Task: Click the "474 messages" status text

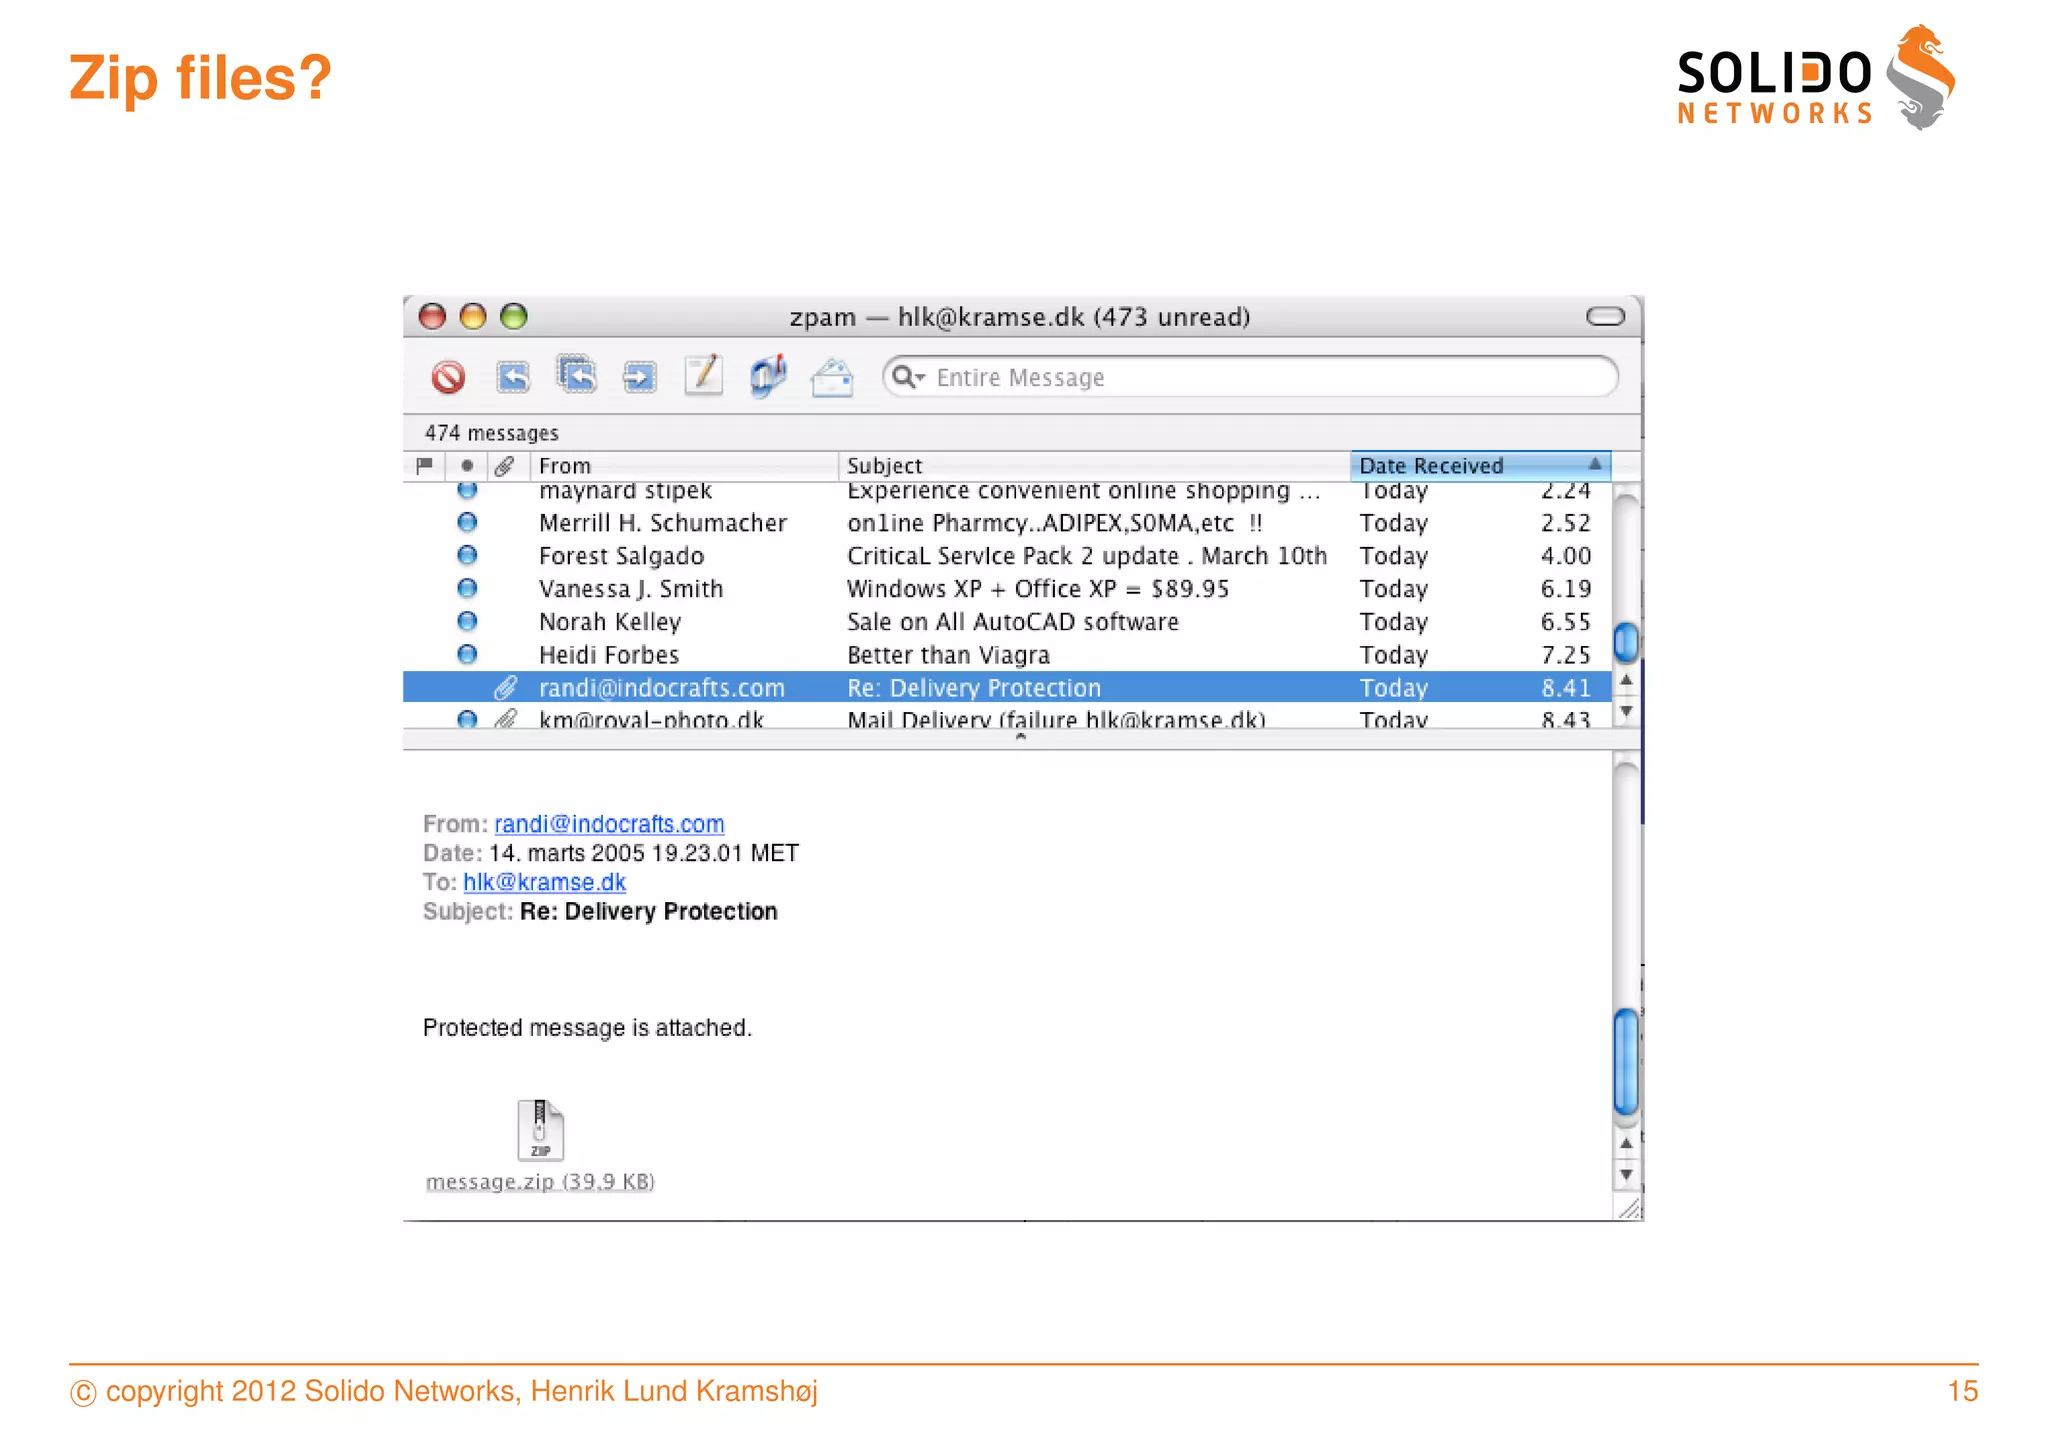Action: coord(491,433)
